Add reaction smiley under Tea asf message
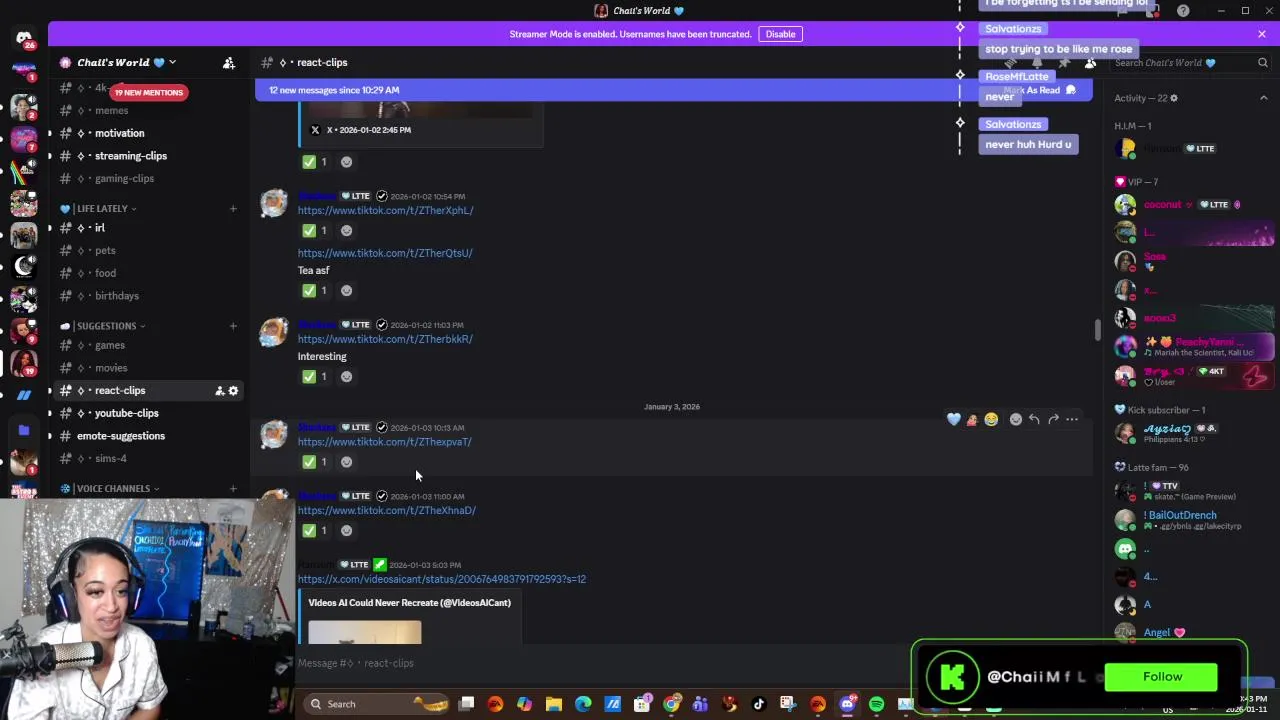 point(346,291)
